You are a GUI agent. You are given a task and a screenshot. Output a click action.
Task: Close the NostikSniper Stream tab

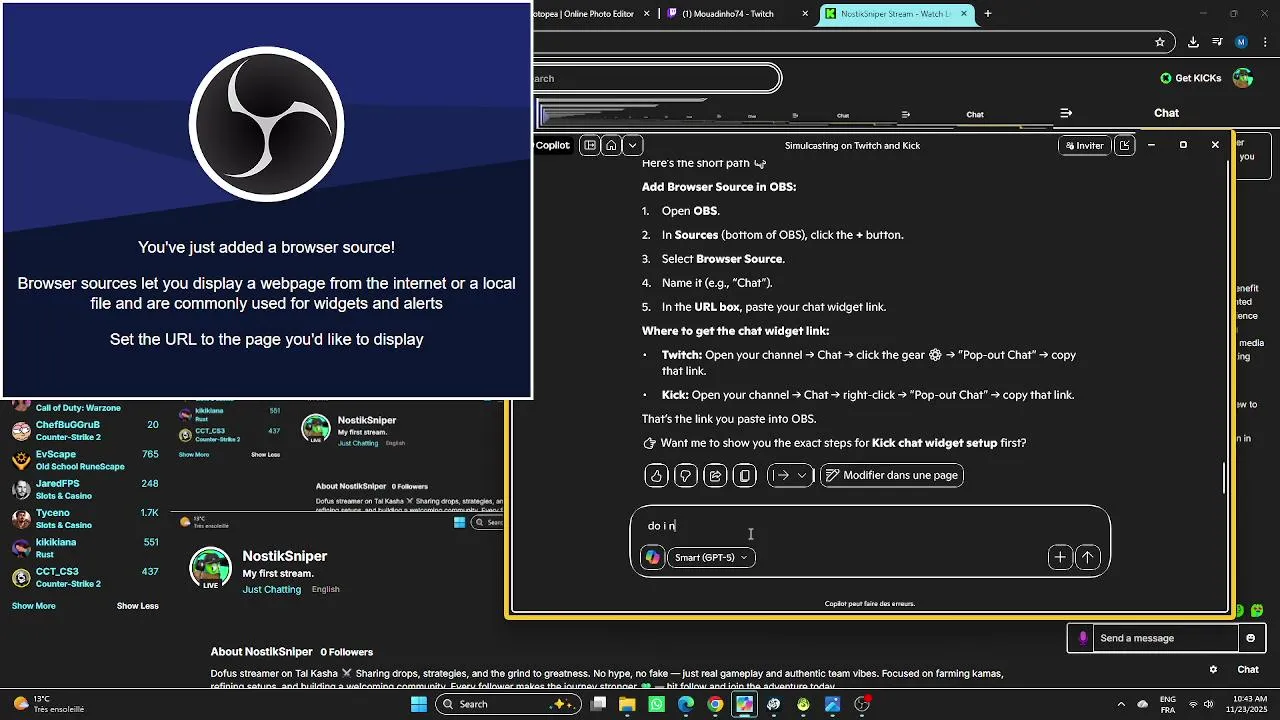(x=964, y=14)
